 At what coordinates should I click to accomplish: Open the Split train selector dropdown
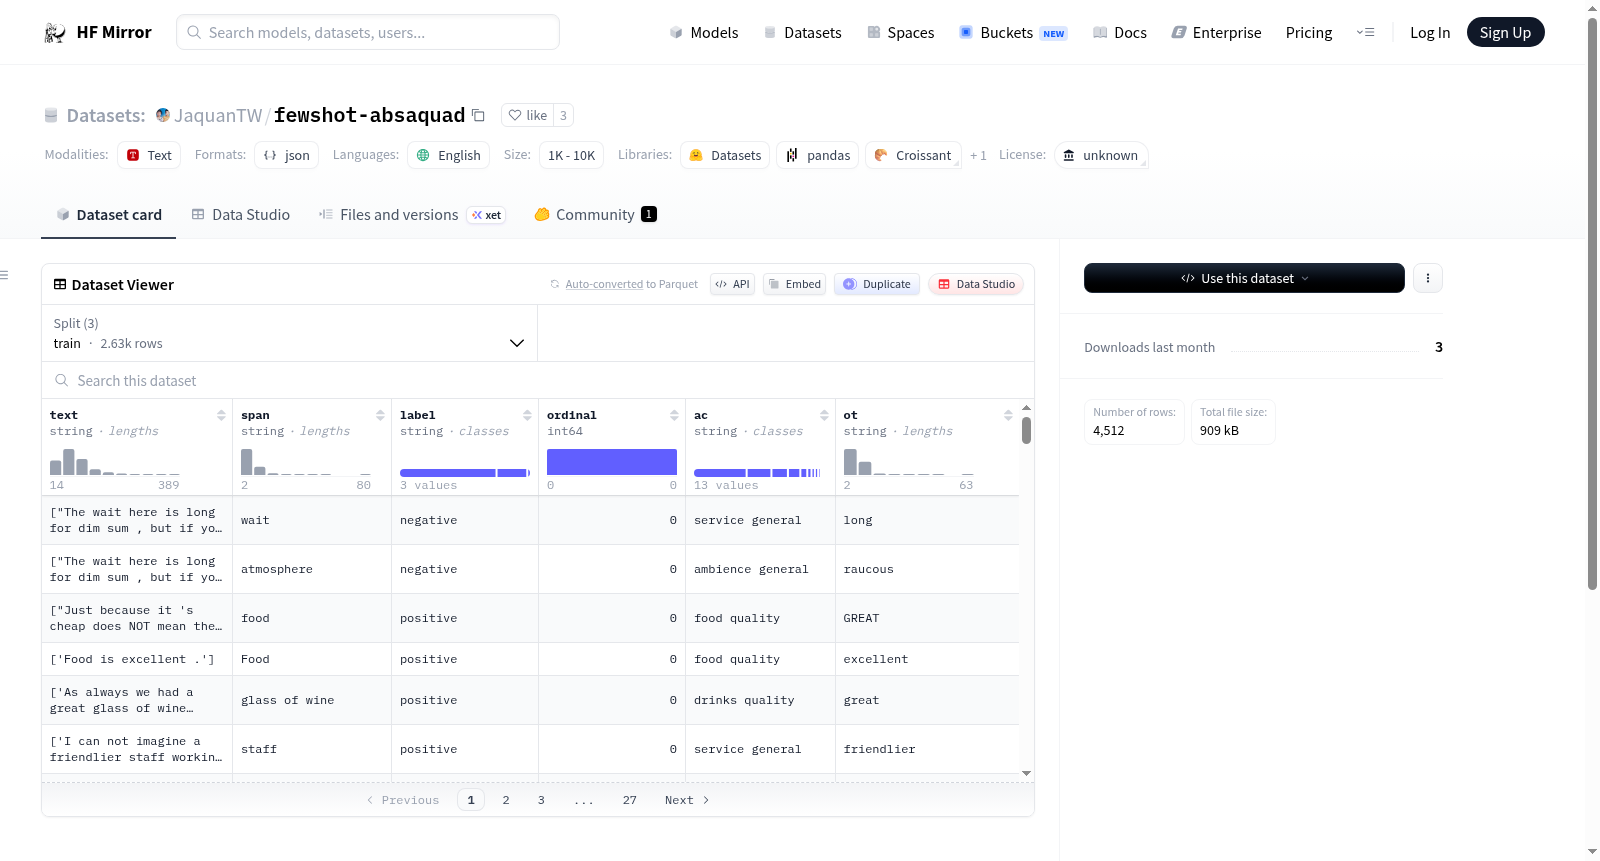(x=290, y=333)
